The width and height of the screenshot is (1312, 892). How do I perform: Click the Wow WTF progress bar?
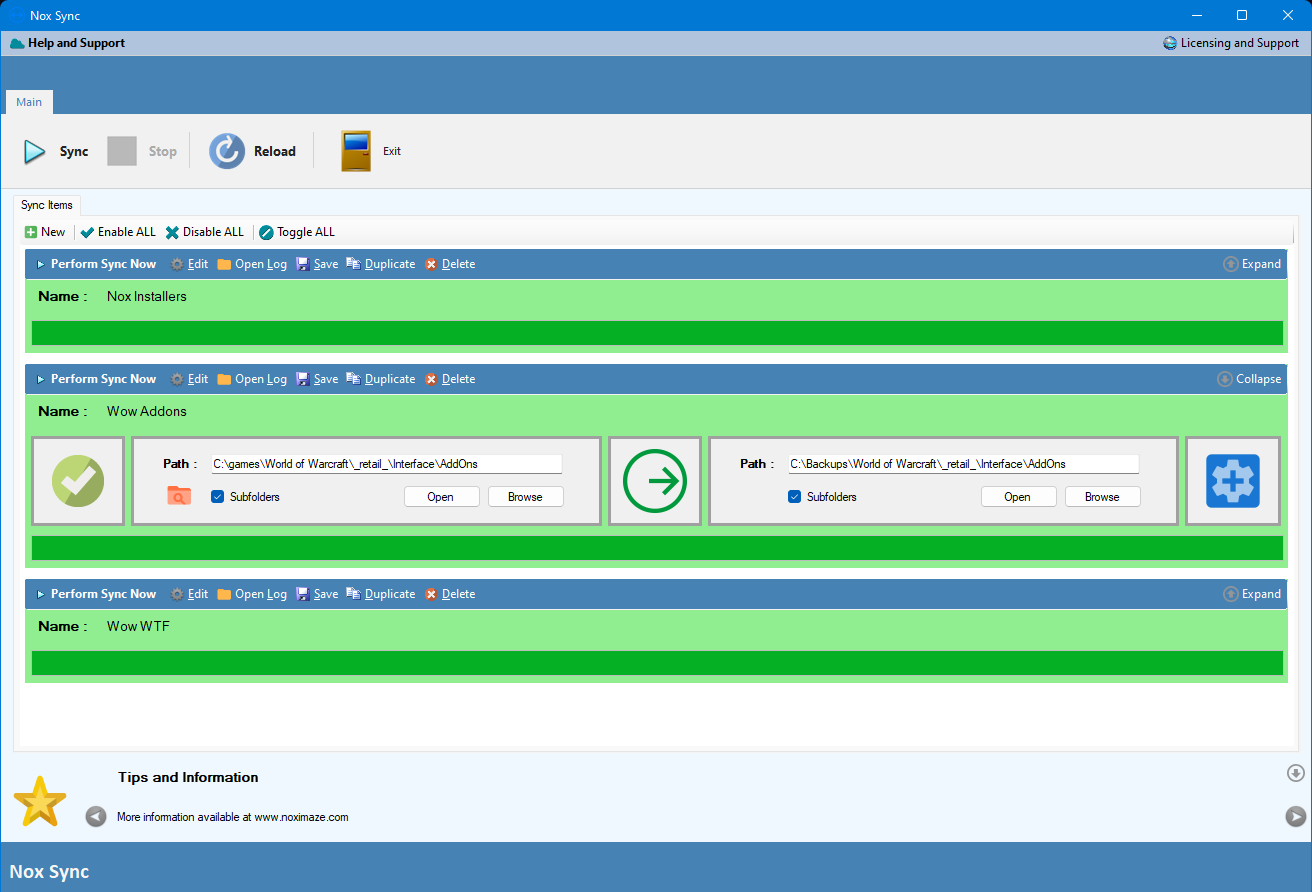click(x=657, y=663)
